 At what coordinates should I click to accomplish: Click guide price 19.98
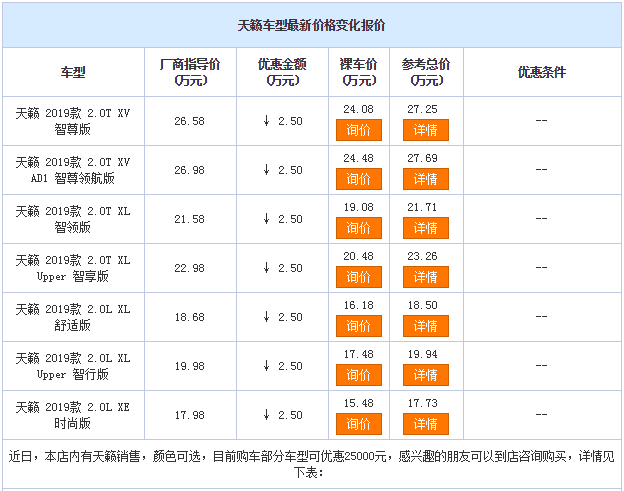189,366
